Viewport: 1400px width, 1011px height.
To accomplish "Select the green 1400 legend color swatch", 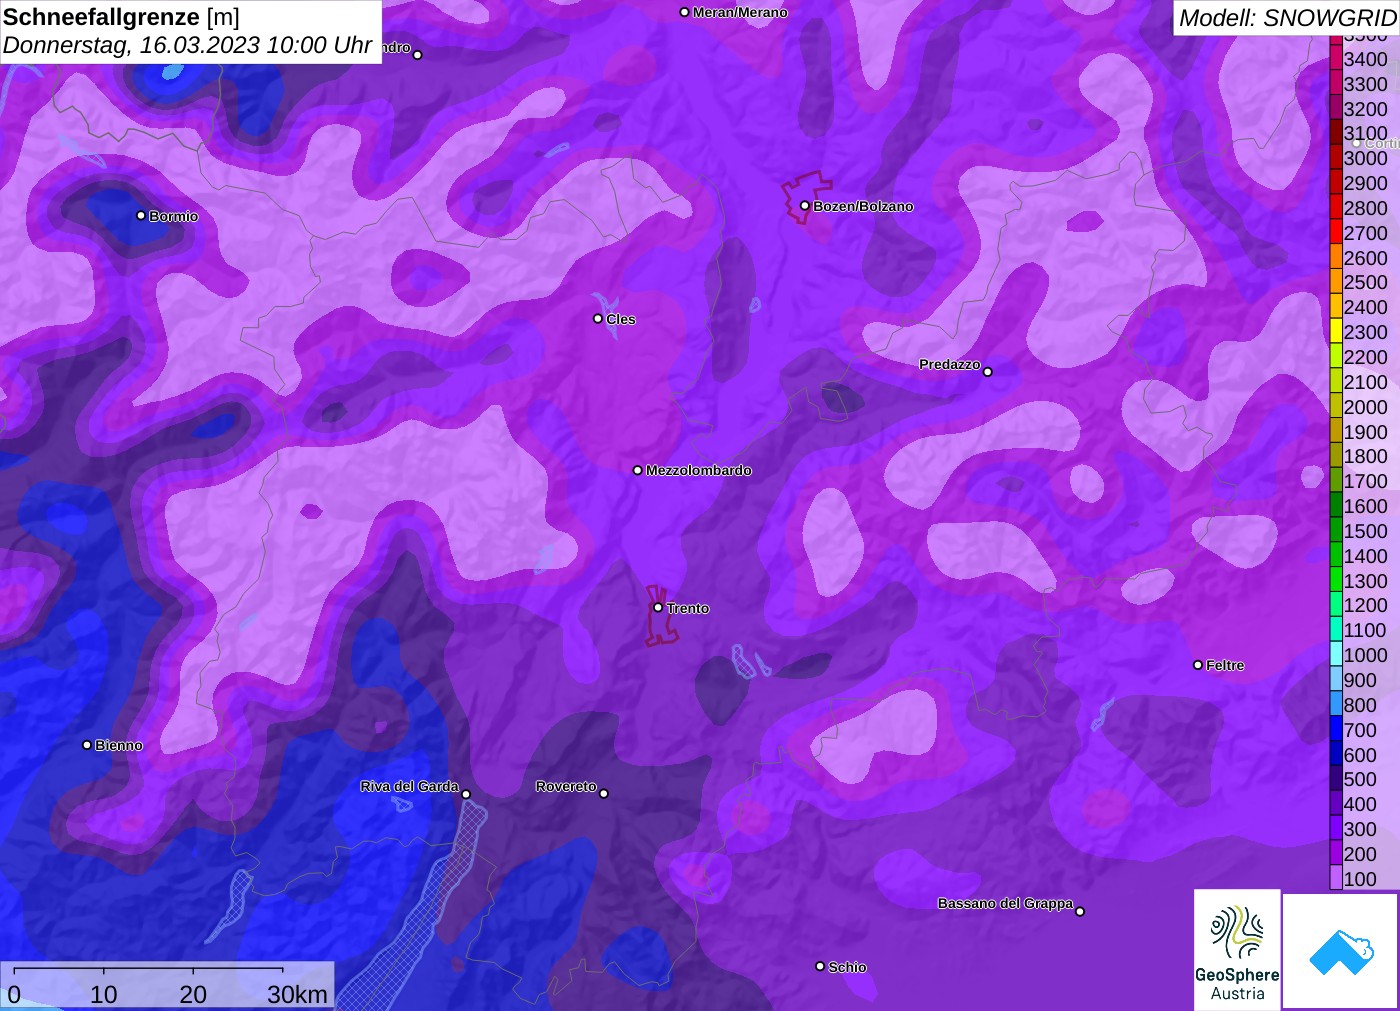I will (x=1336, y=555).
